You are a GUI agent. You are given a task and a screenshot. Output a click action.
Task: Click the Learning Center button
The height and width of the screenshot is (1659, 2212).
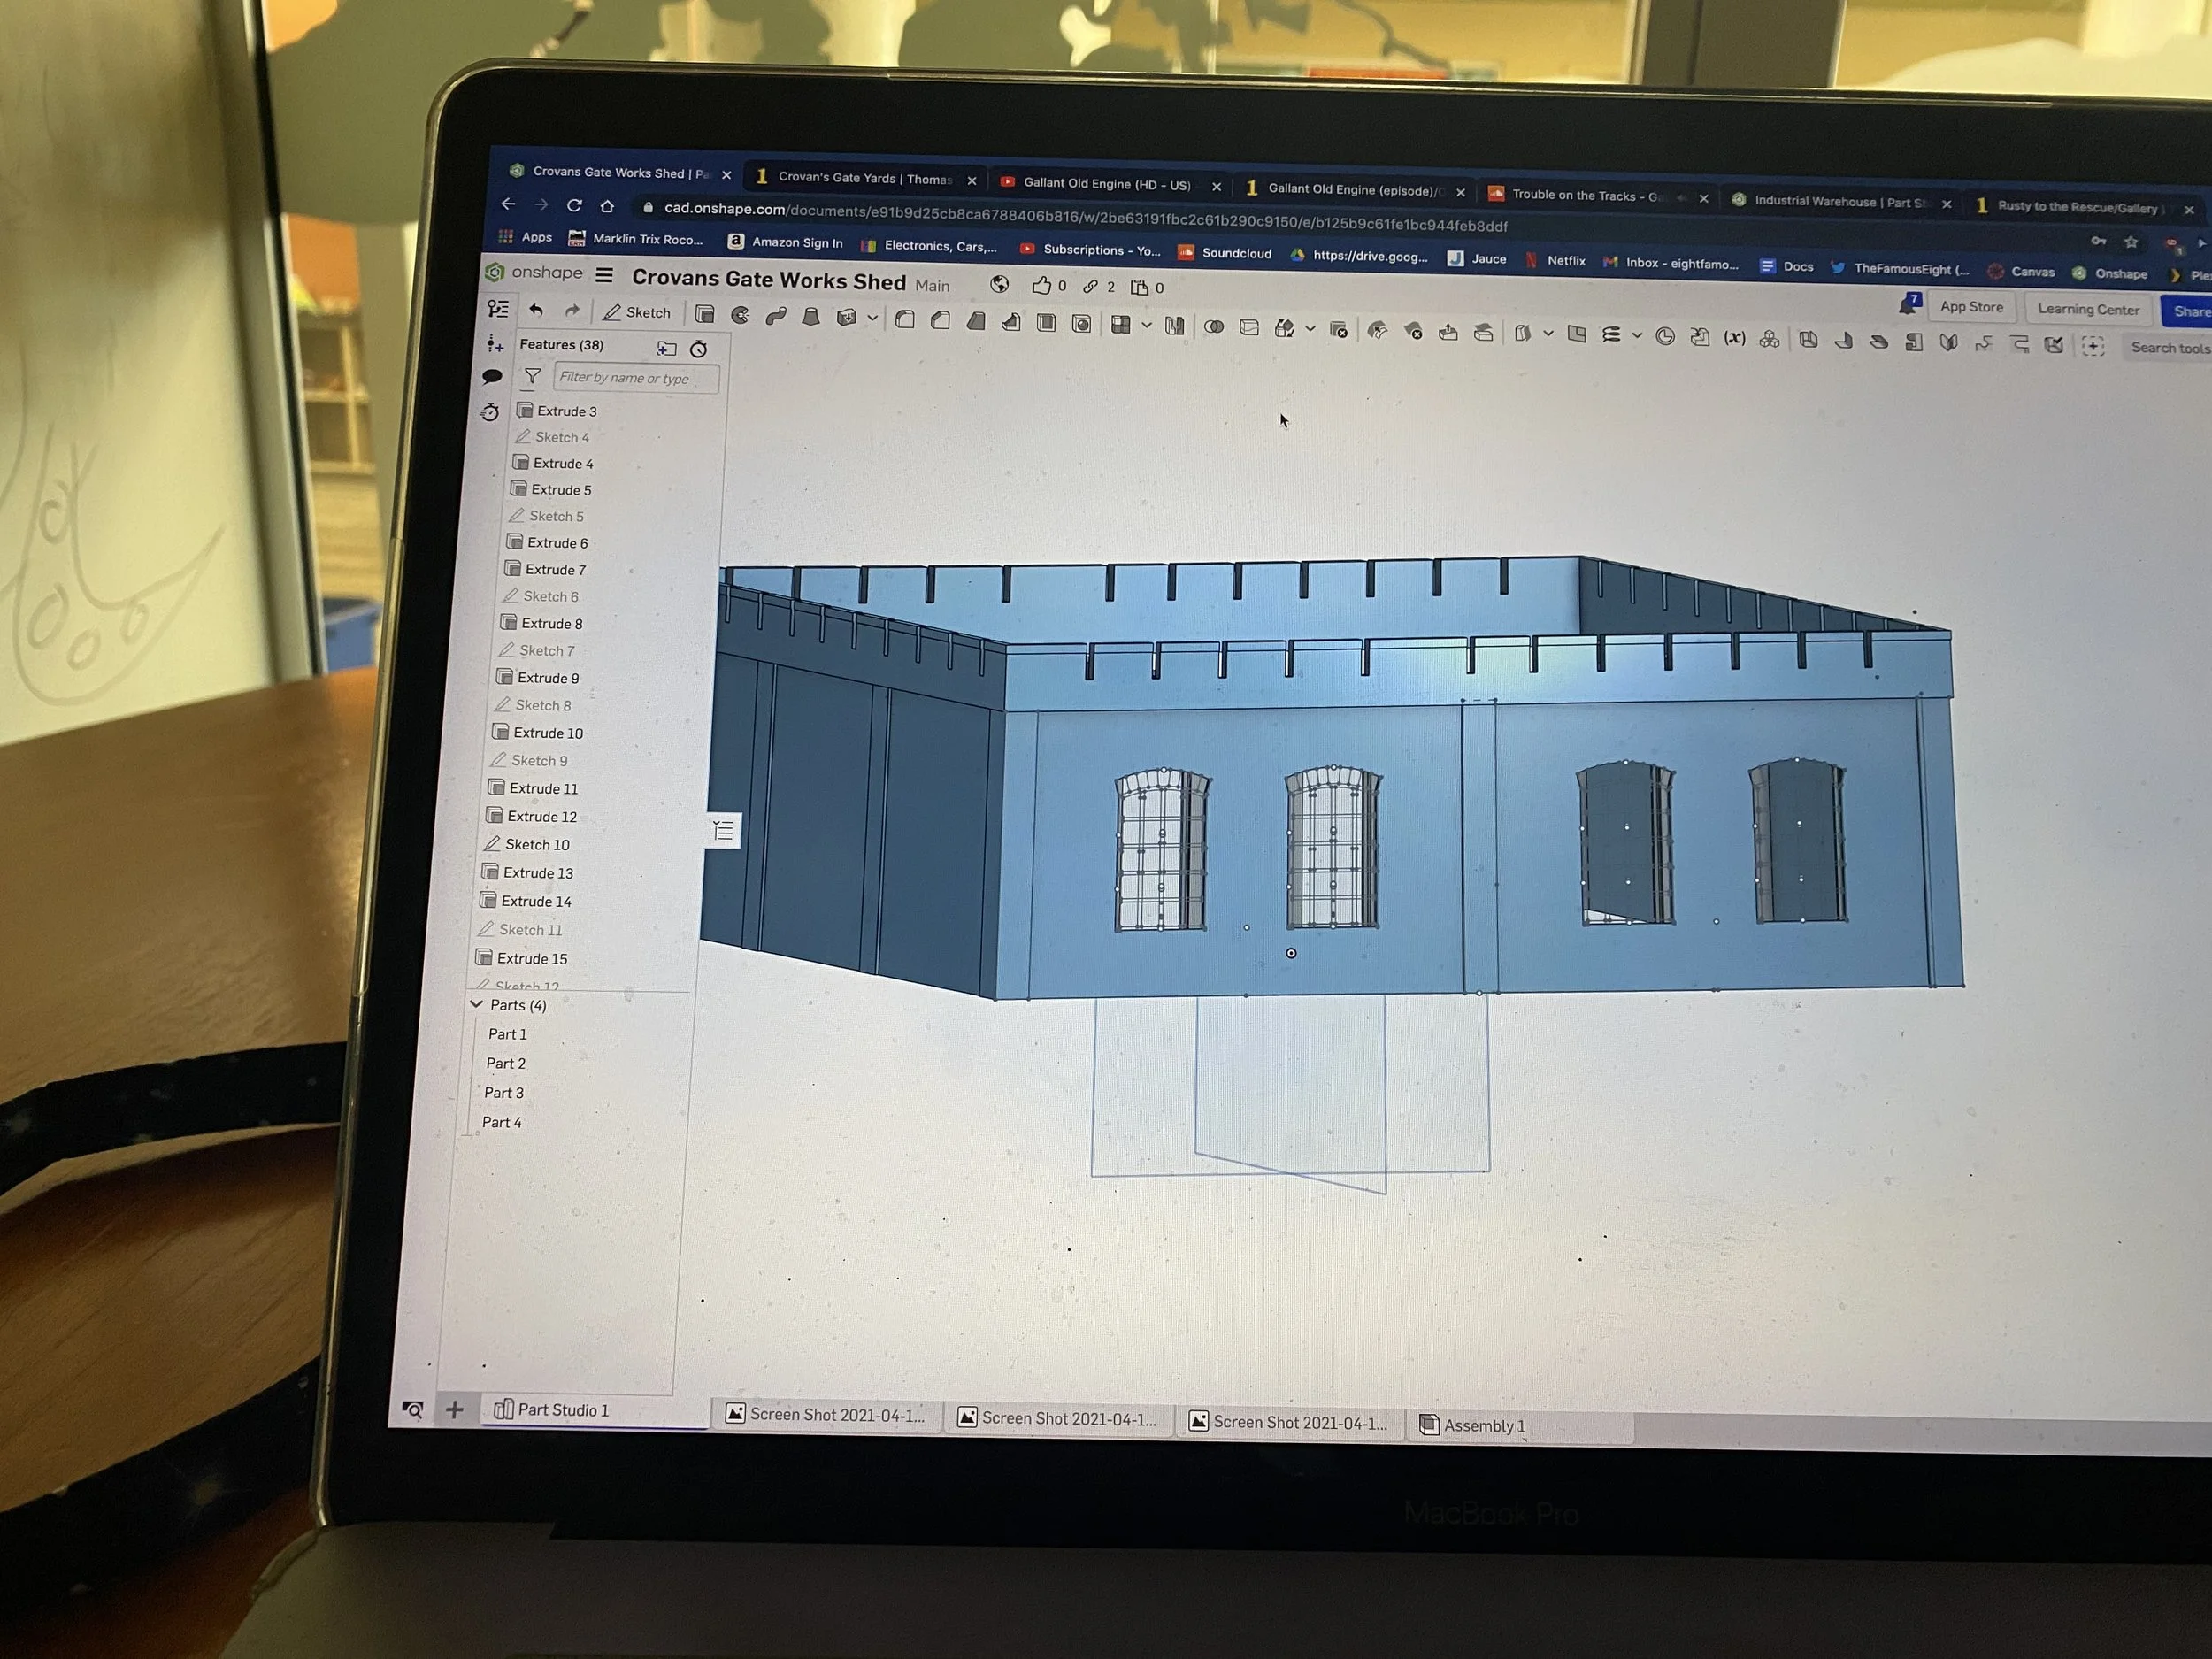tap(2088, 309)
